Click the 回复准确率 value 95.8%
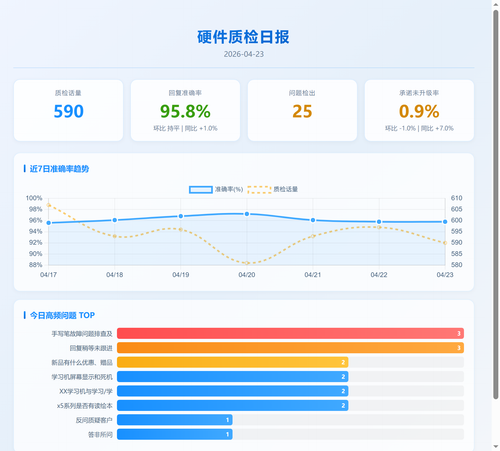Screen dimensions: 500x451 pos(185,111)
